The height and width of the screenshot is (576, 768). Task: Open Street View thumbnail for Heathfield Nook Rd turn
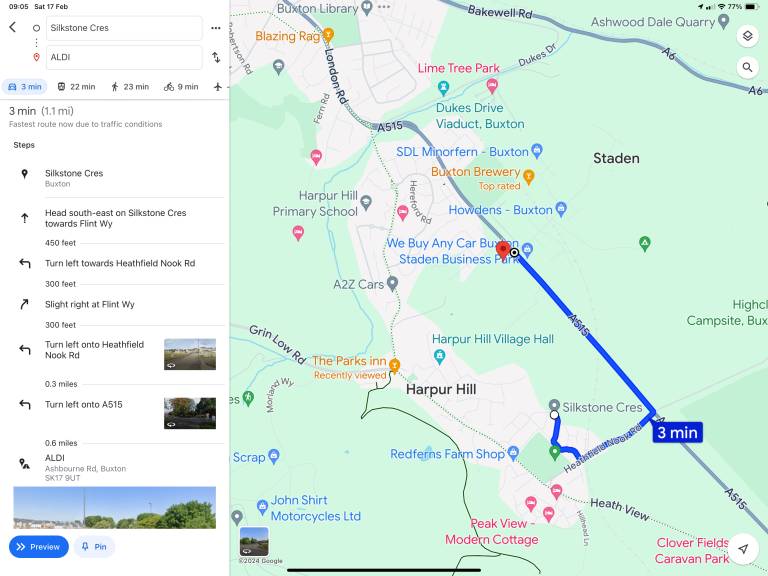tap(189, 354)
